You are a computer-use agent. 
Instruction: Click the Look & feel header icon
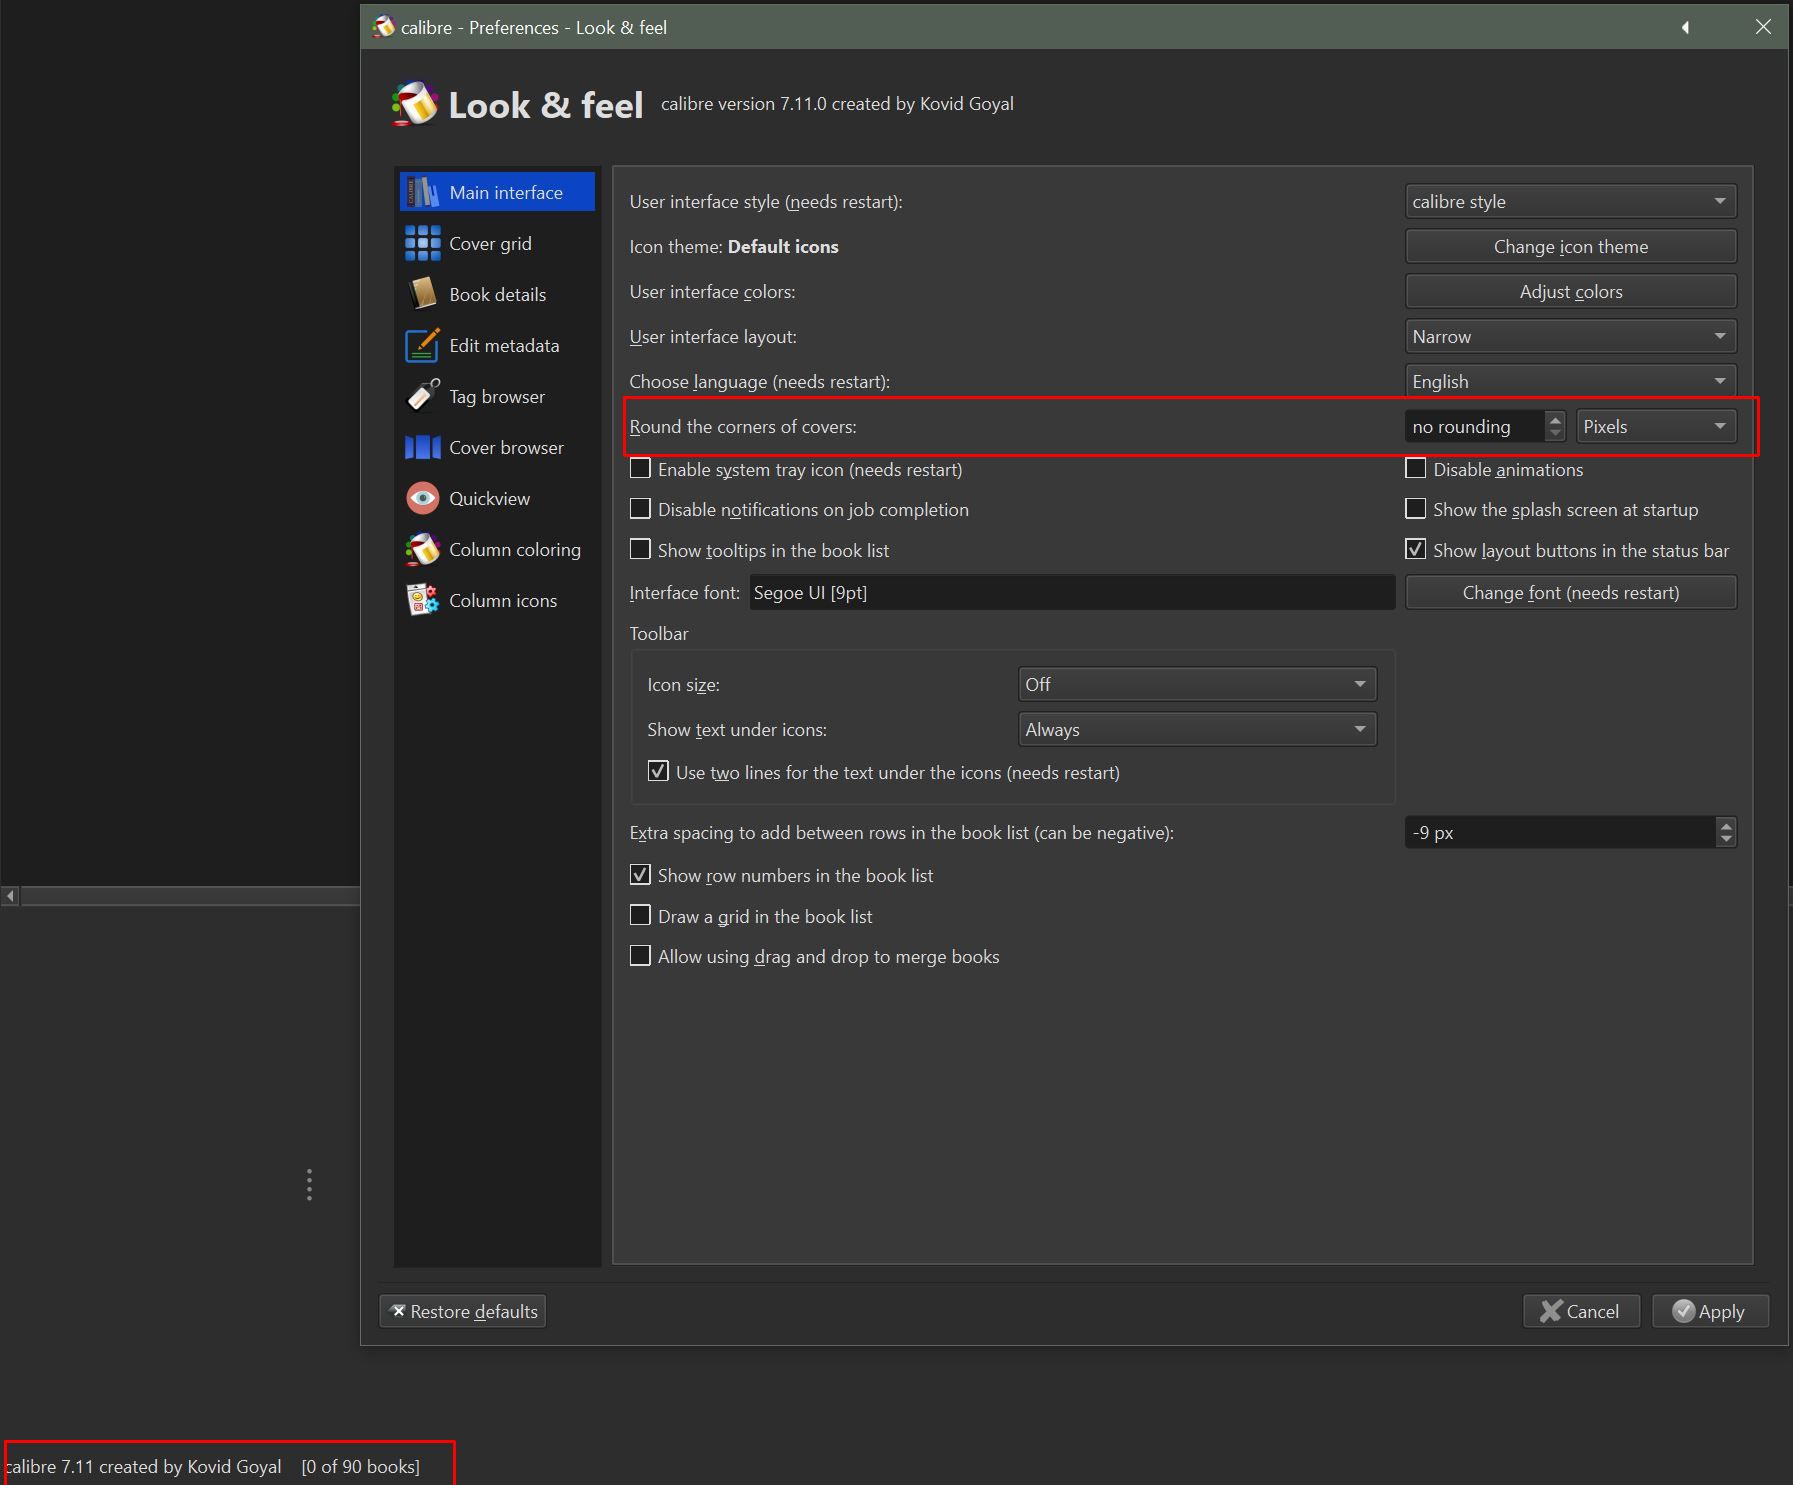414,104
